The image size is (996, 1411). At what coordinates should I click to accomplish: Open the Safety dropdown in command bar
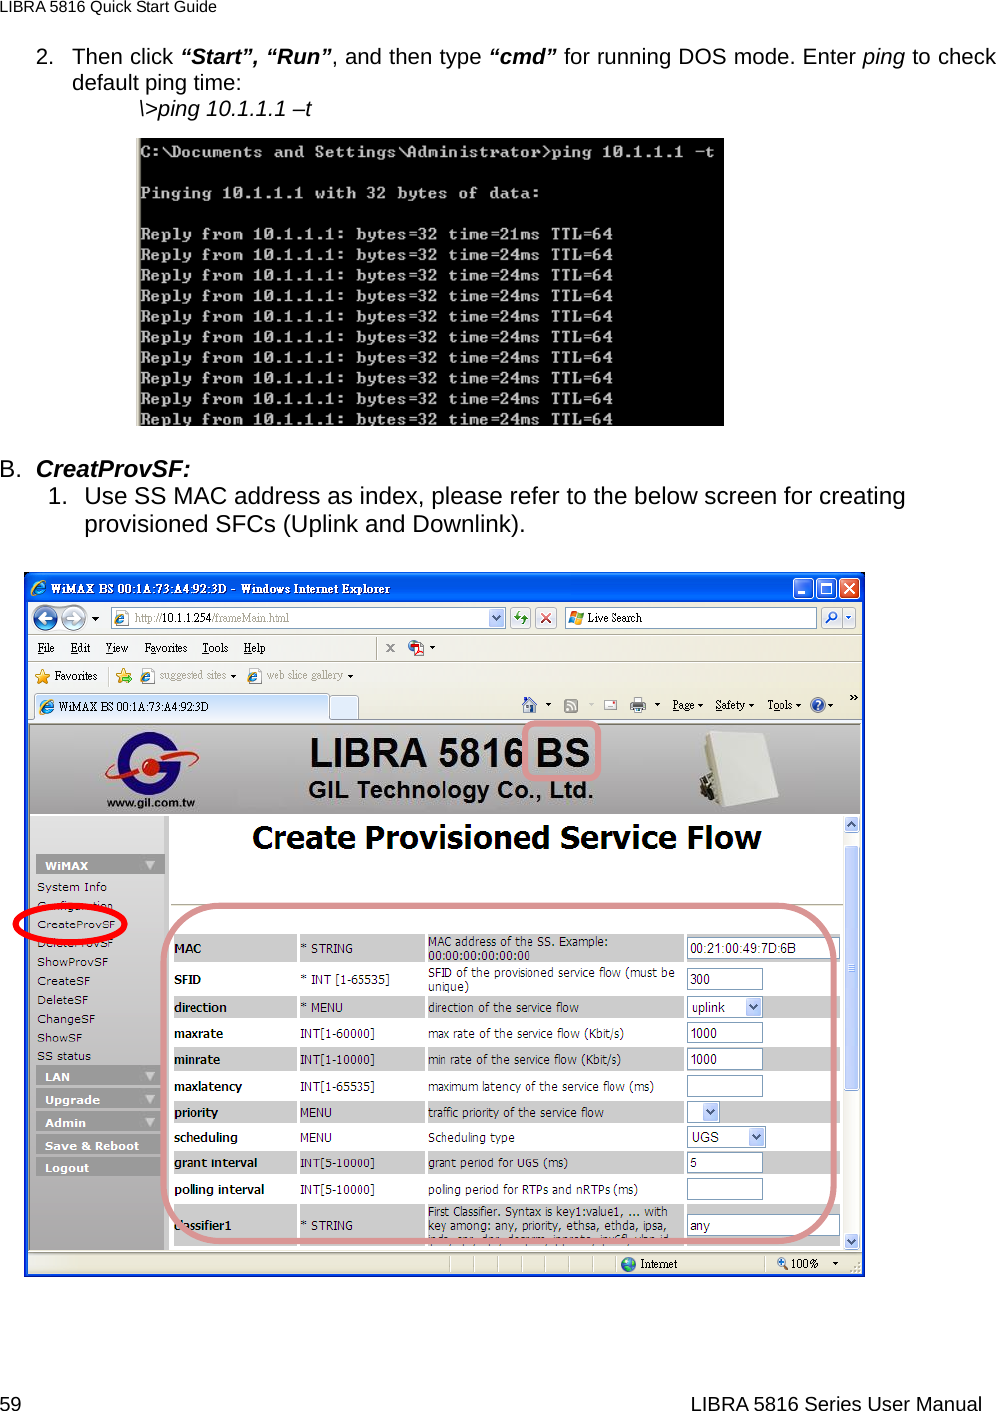click(735, 705)
